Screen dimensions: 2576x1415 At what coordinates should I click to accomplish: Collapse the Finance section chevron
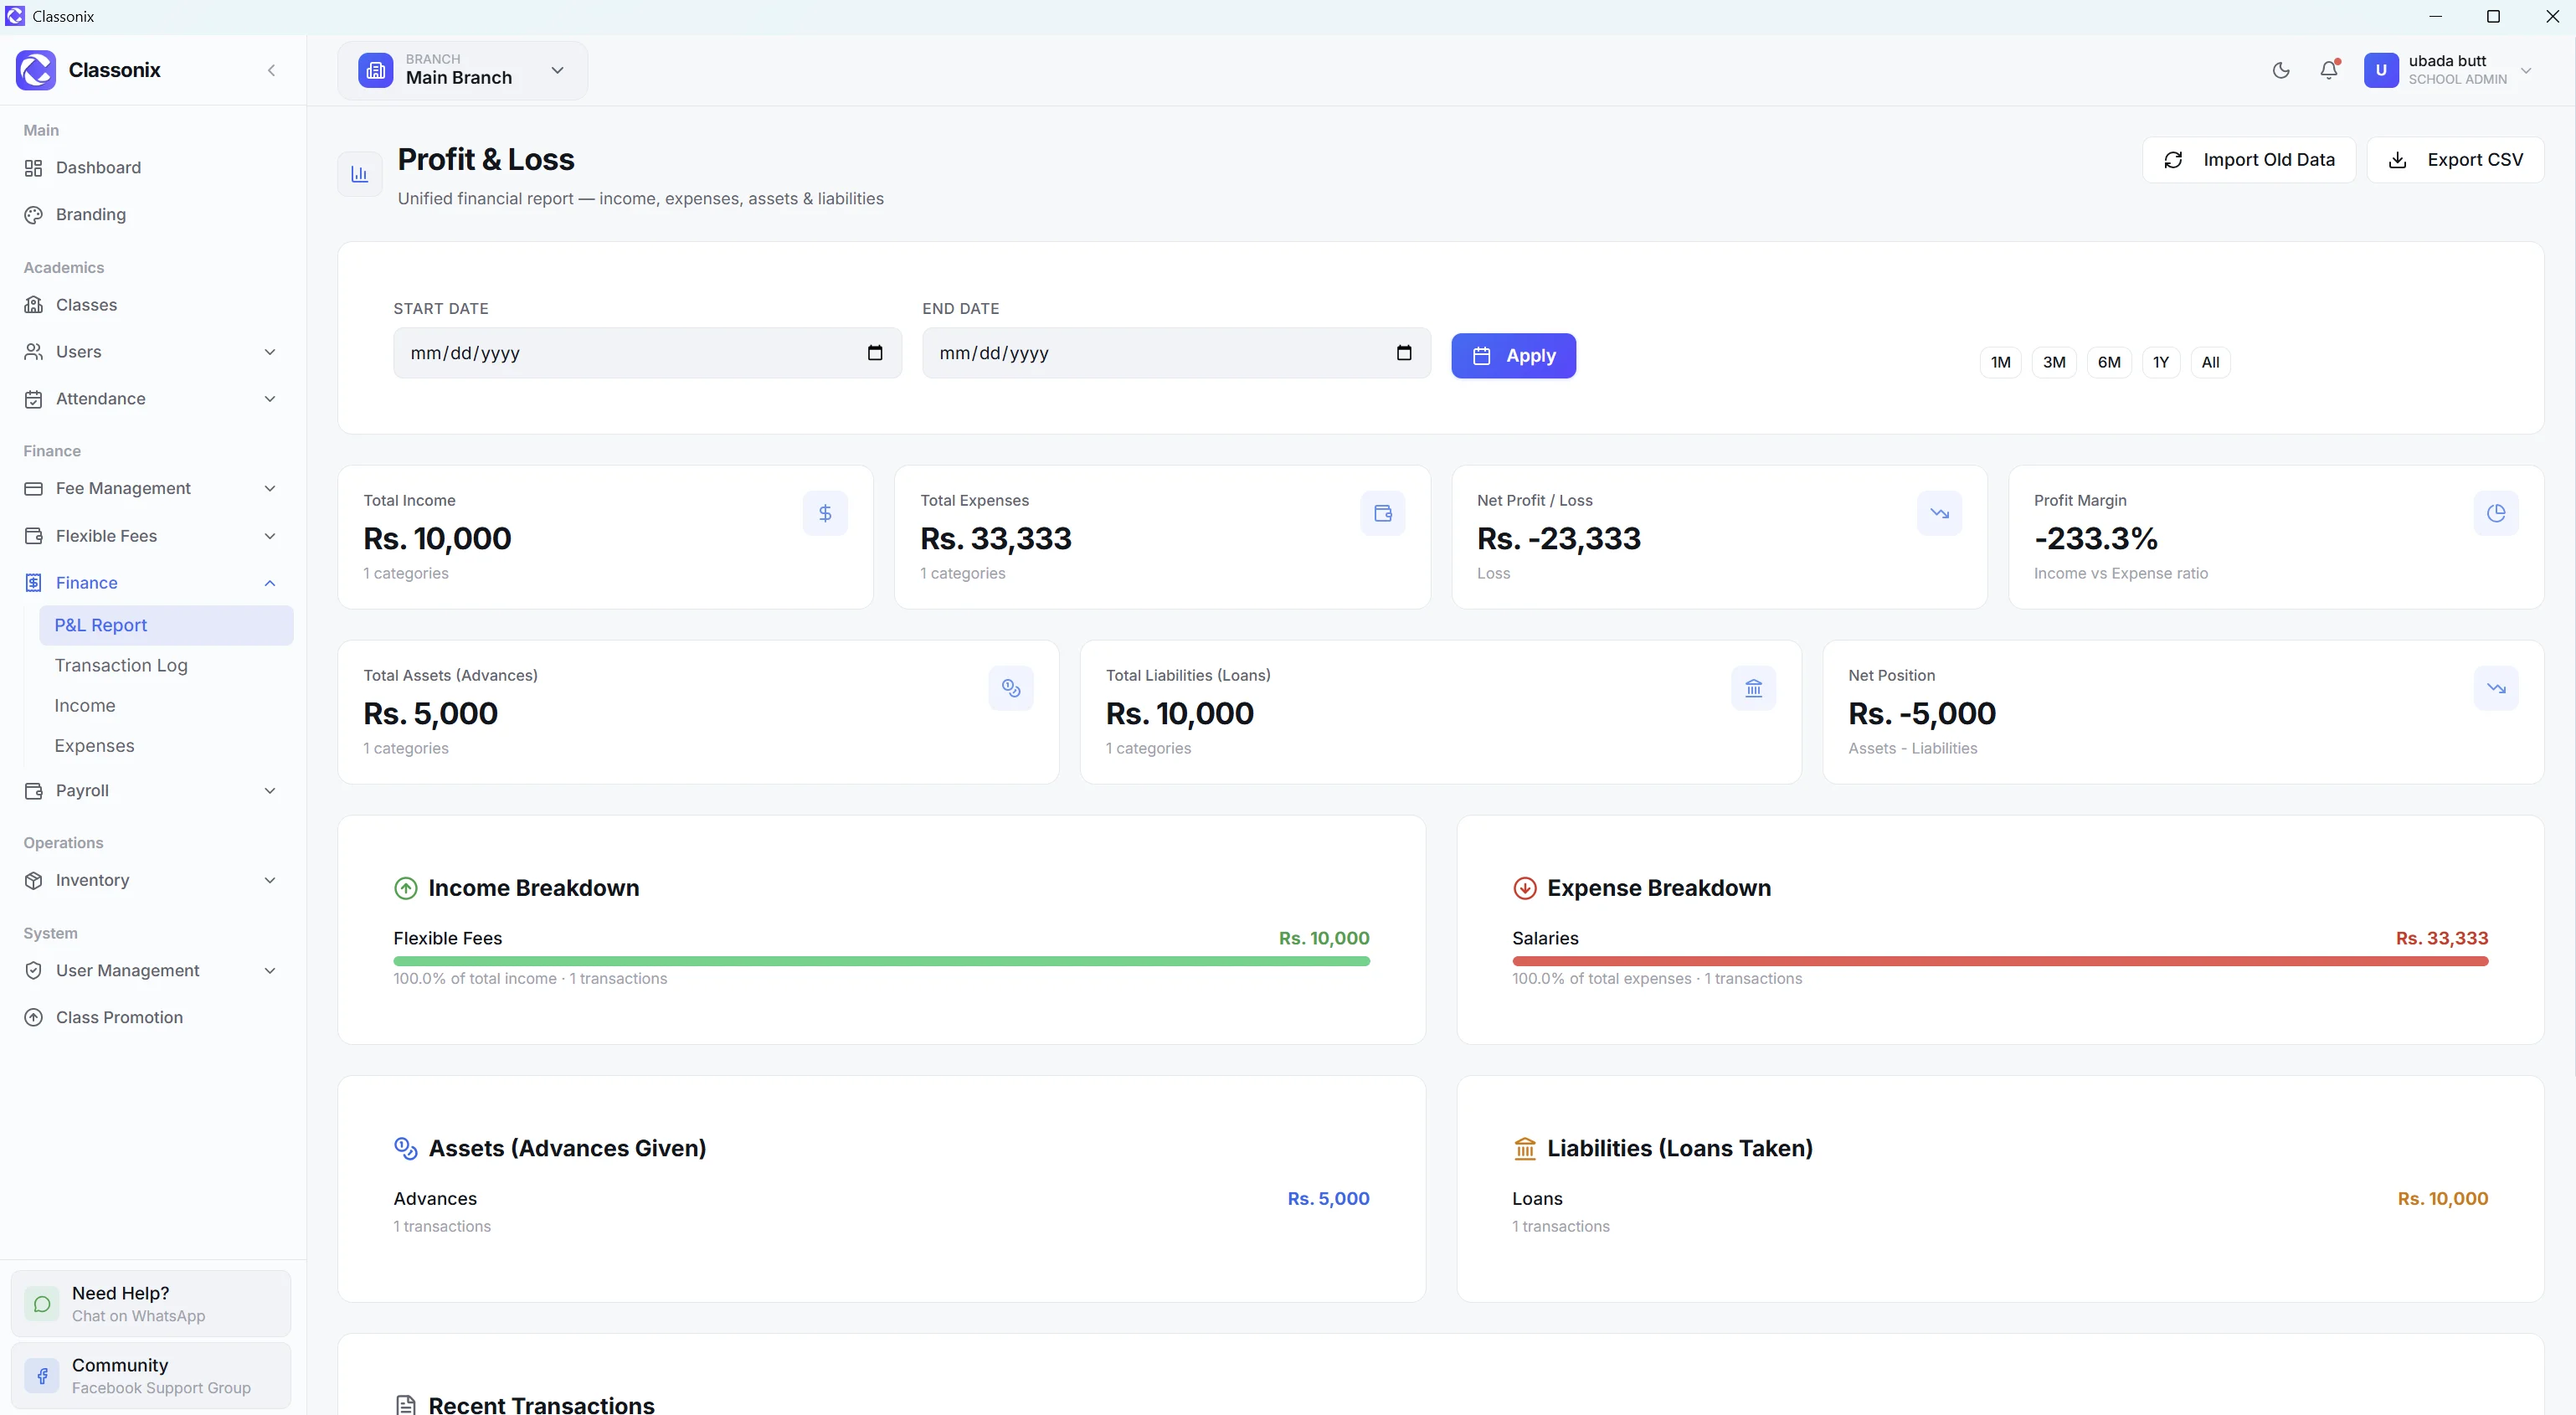click(x=270, y=583)
